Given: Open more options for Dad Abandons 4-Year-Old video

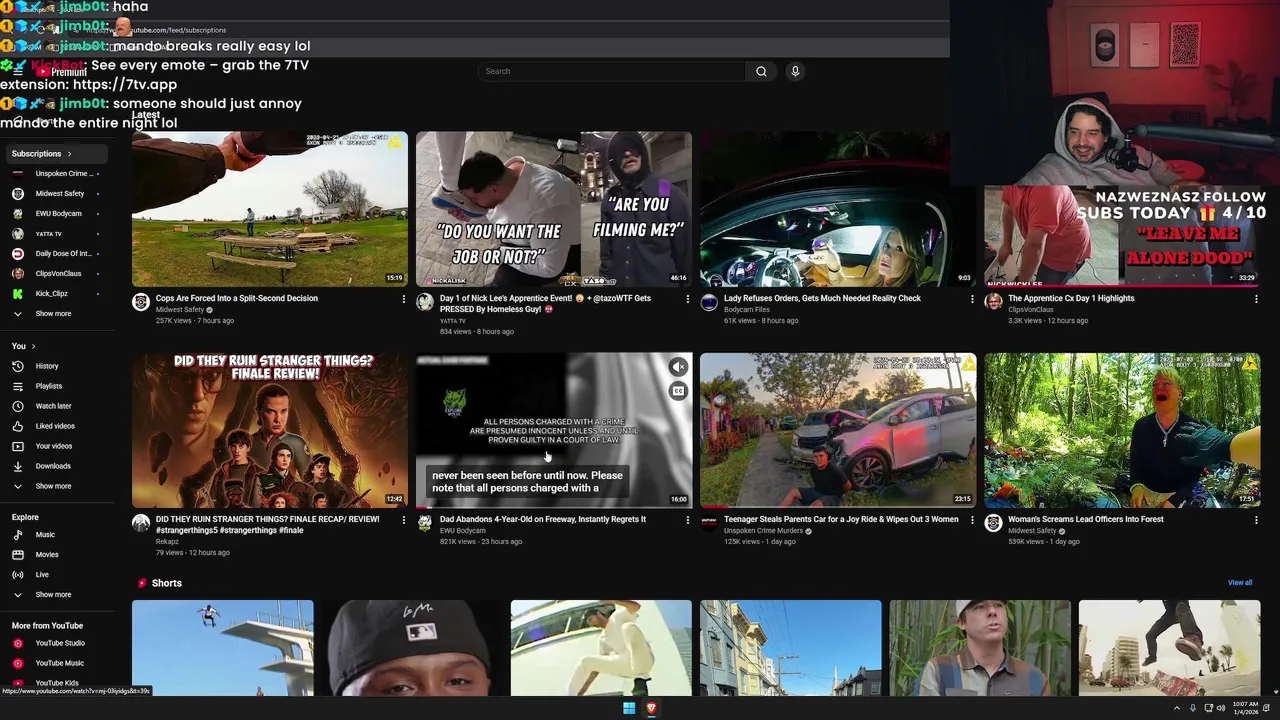Looking at the screenshot, I should 688,520.
